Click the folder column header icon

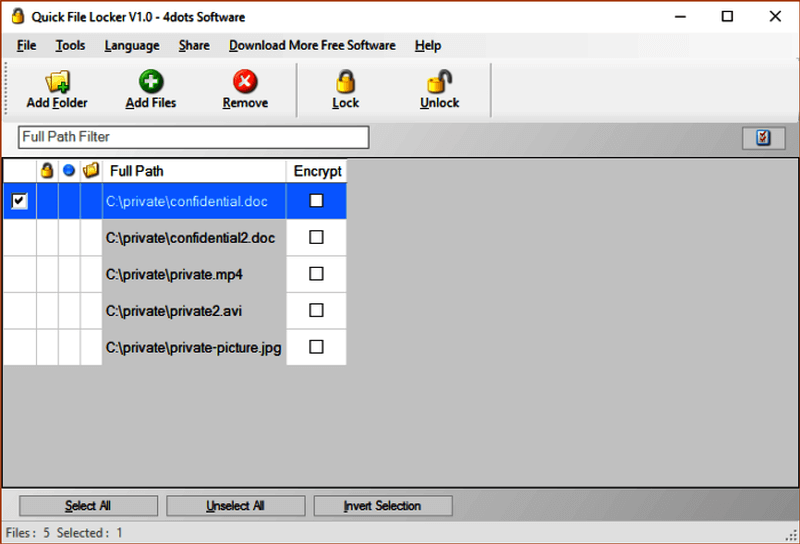(x=91, y=171)
